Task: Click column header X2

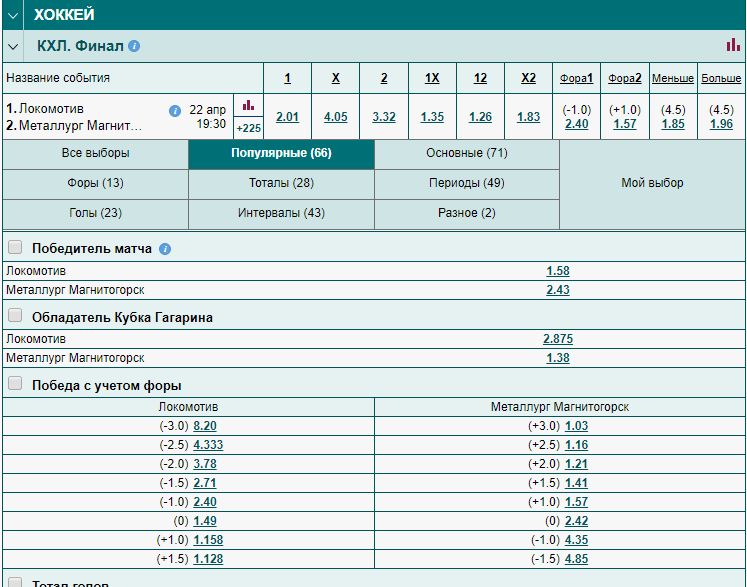Action: tap(528, 78)
